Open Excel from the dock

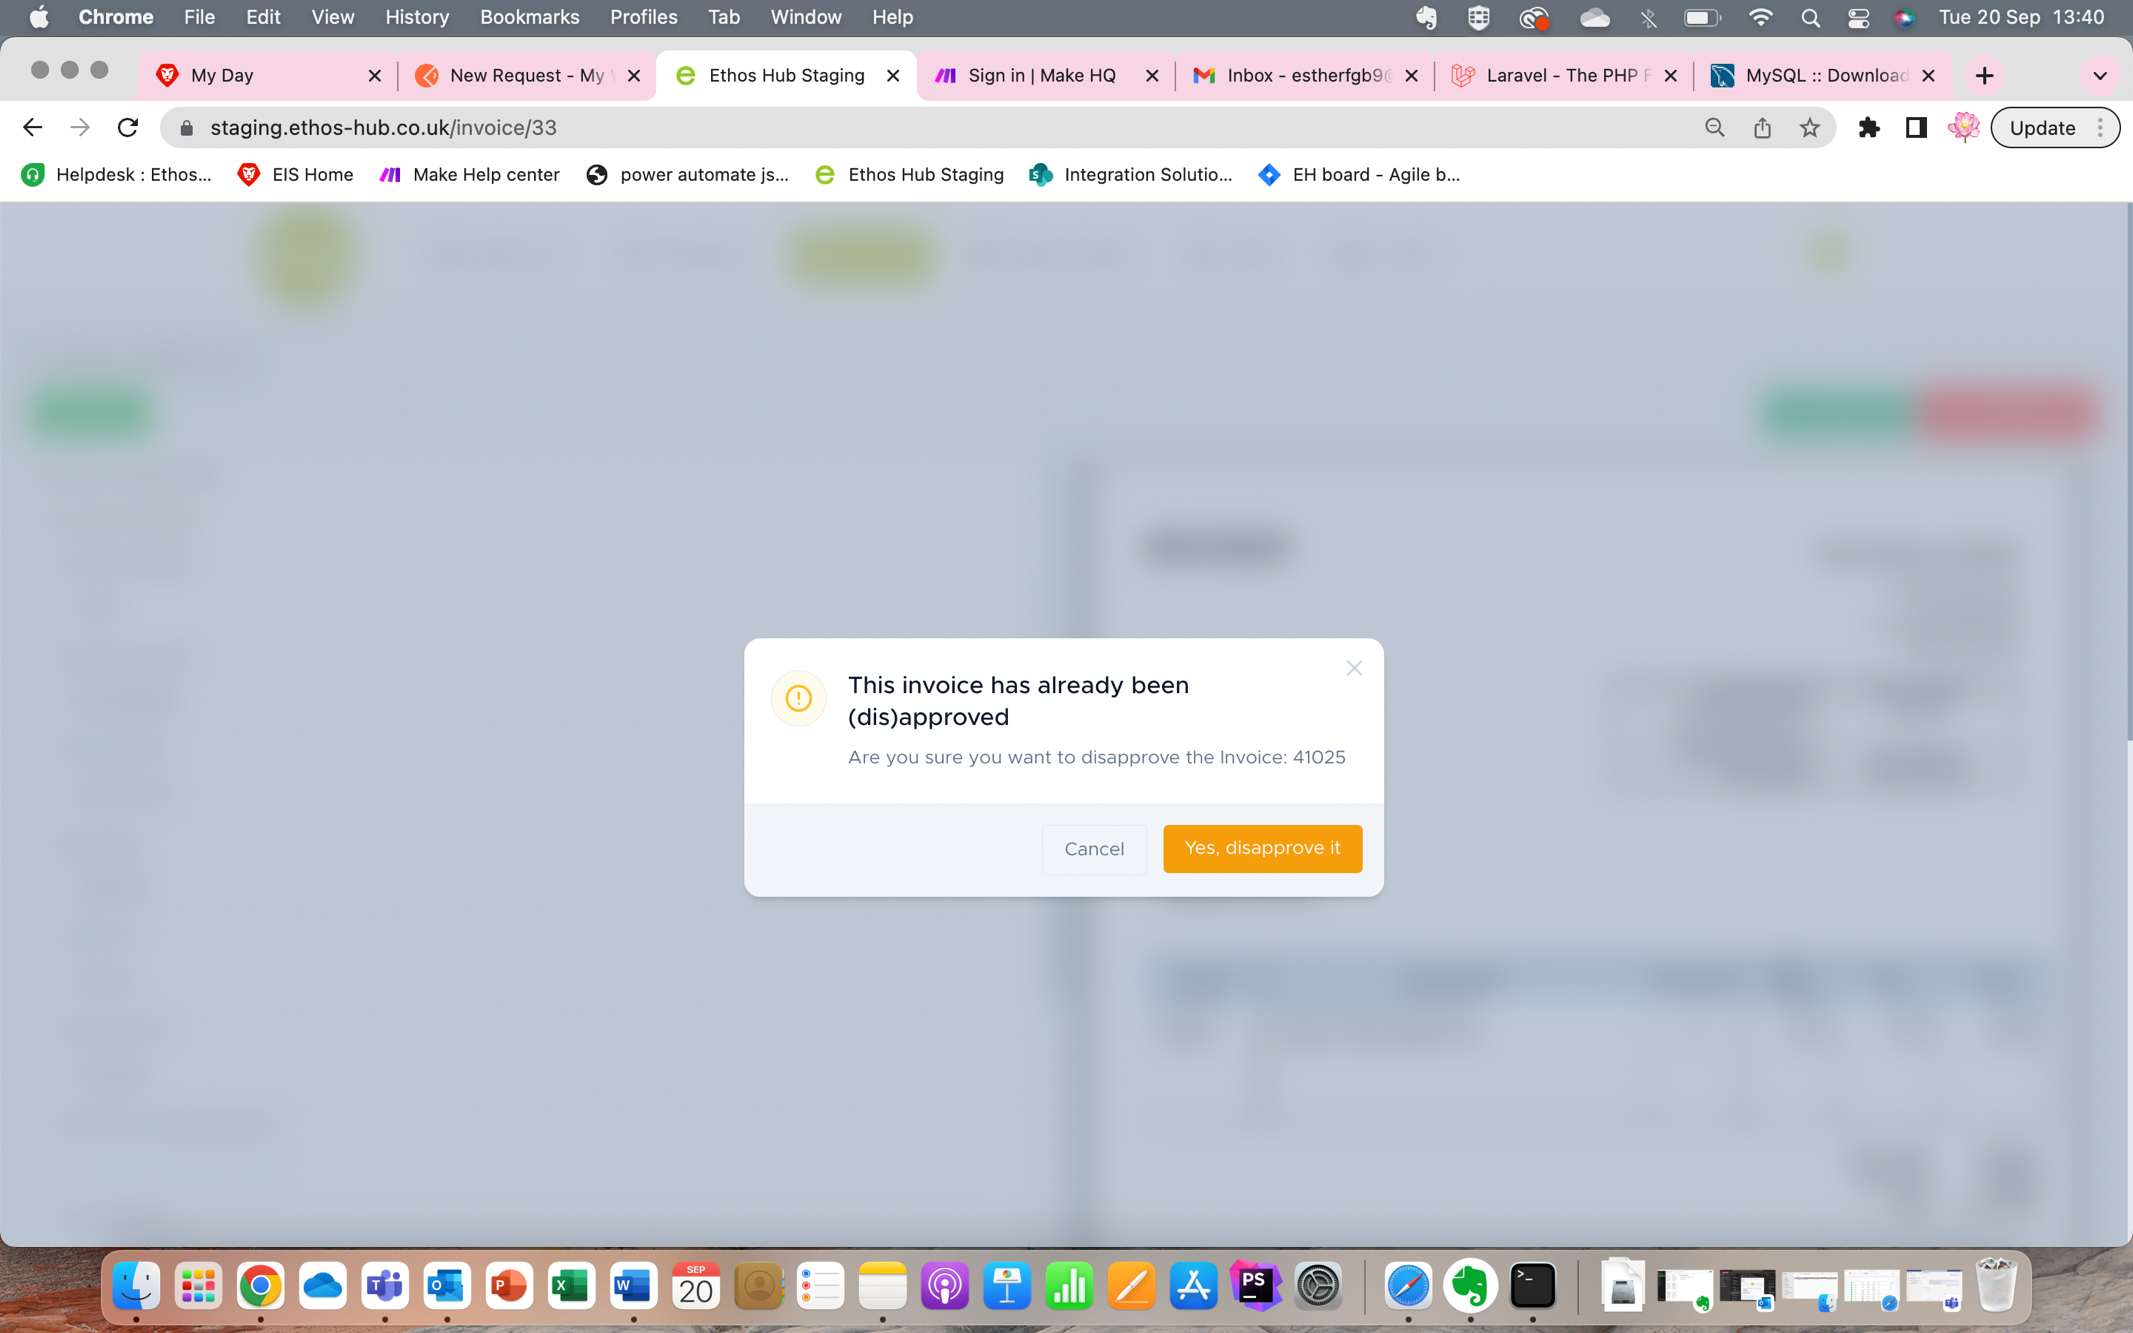[570, 1286]
